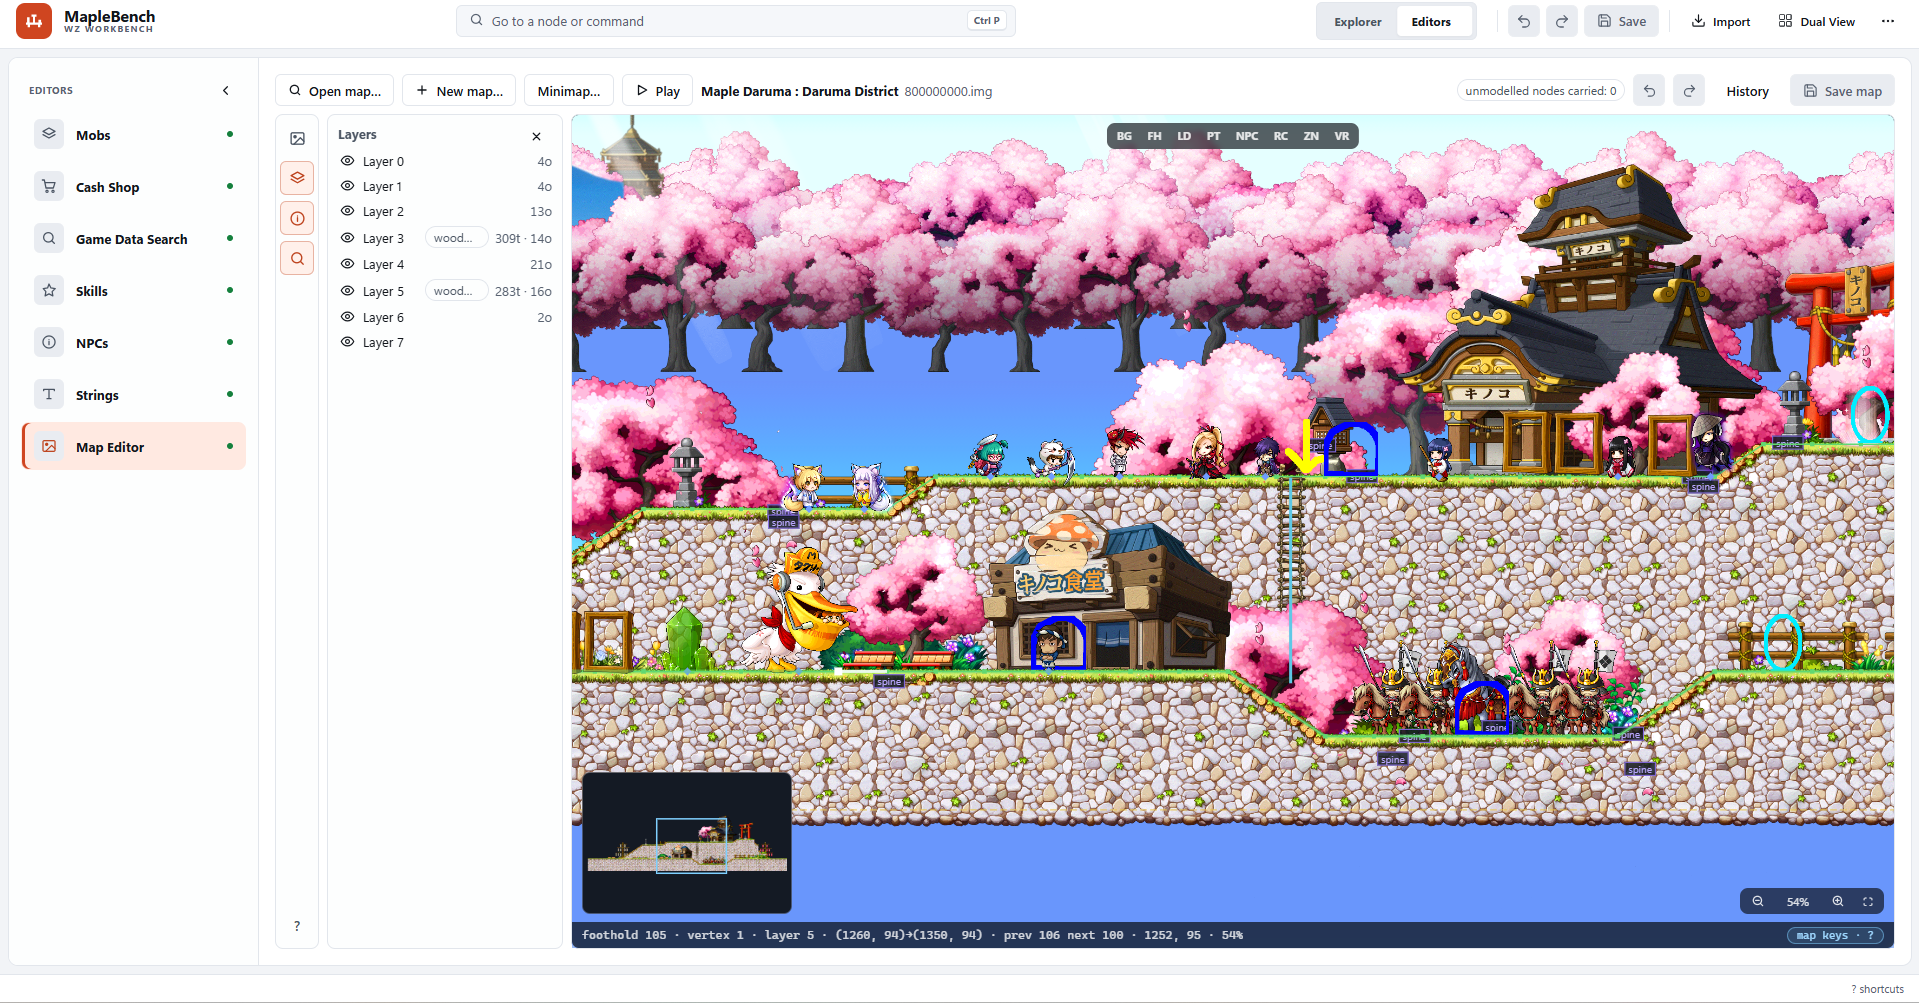Open the Mobs editor

(134, 135)
